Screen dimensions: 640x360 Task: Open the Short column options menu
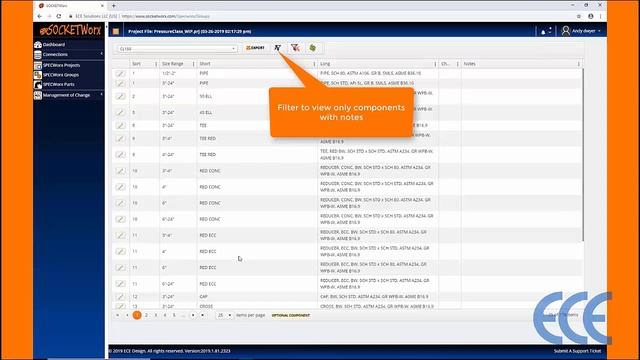(314, 64)
